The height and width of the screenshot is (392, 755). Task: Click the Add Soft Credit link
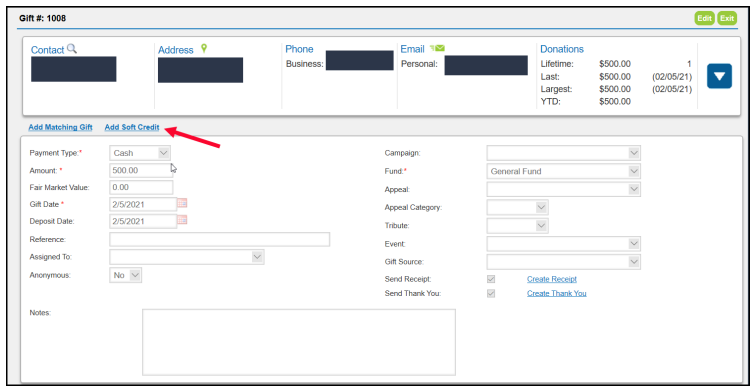[x=132, y=127]
